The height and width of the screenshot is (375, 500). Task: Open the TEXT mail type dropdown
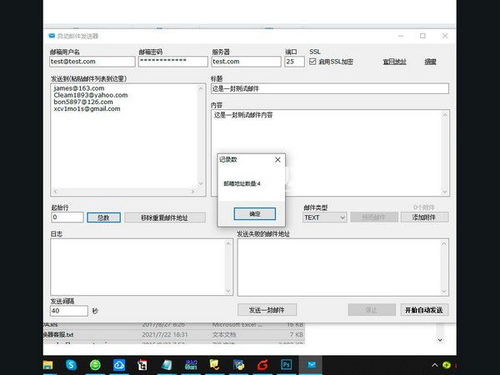(x=324, y=218)
